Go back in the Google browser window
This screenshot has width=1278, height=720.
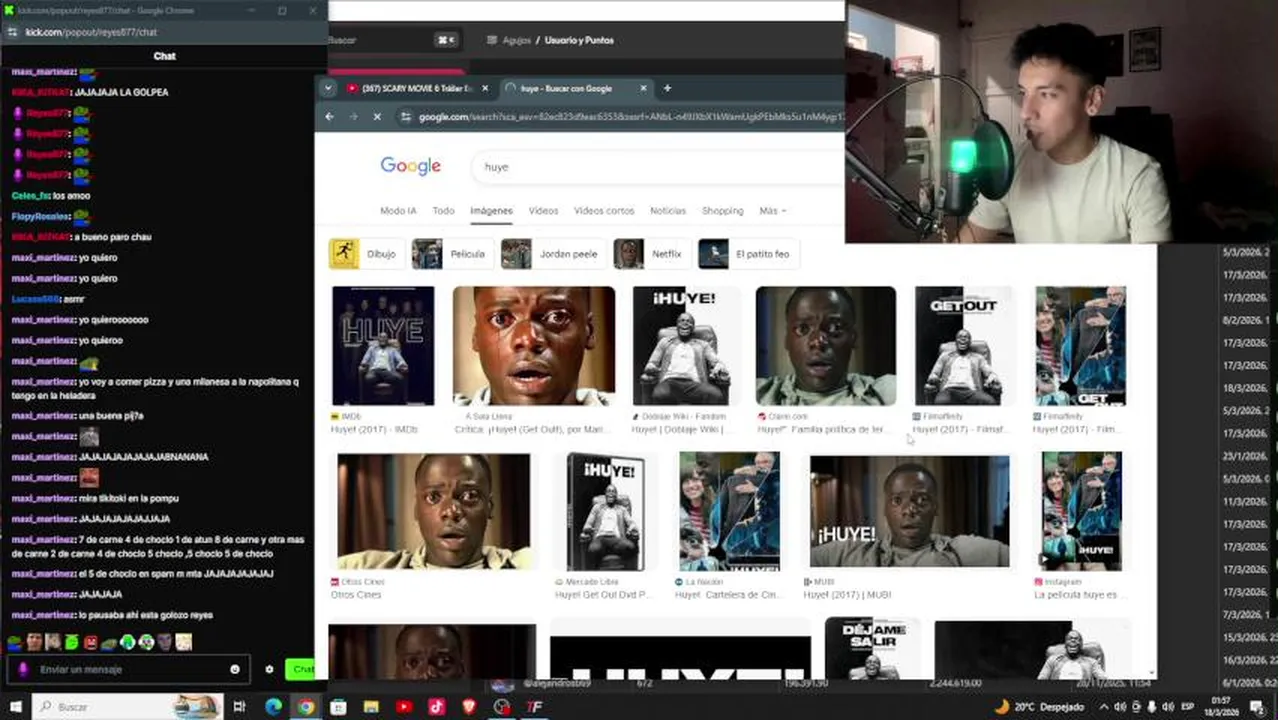coord(329,117)
